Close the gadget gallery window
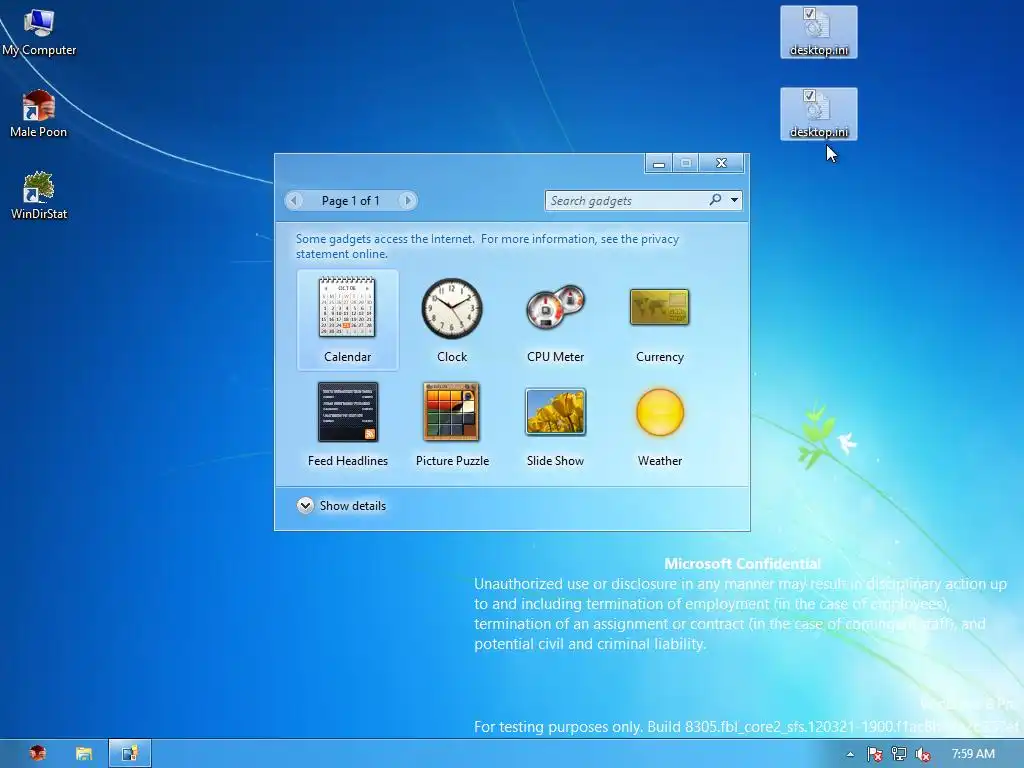Viewport: 1024px width, 768px height. coord(721,163)
